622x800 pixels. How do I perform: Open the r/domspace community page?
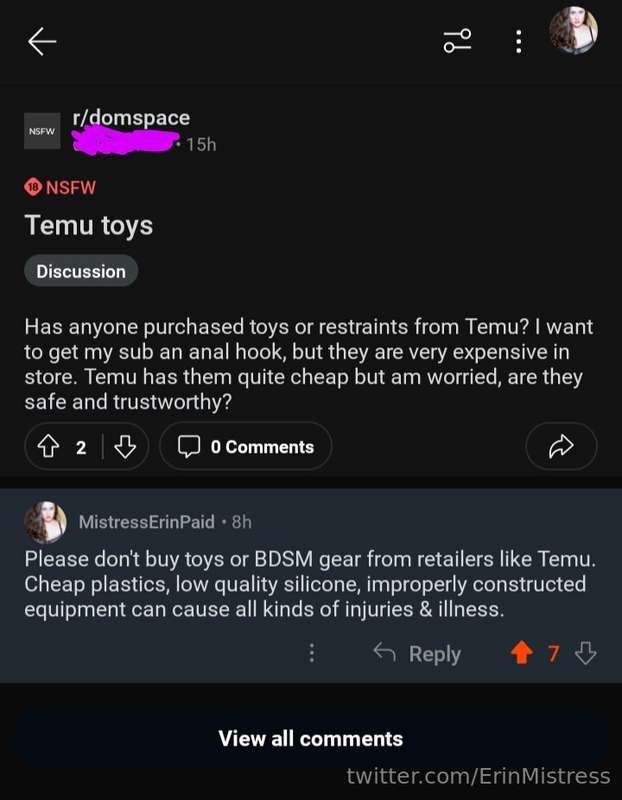click(131, 118)
